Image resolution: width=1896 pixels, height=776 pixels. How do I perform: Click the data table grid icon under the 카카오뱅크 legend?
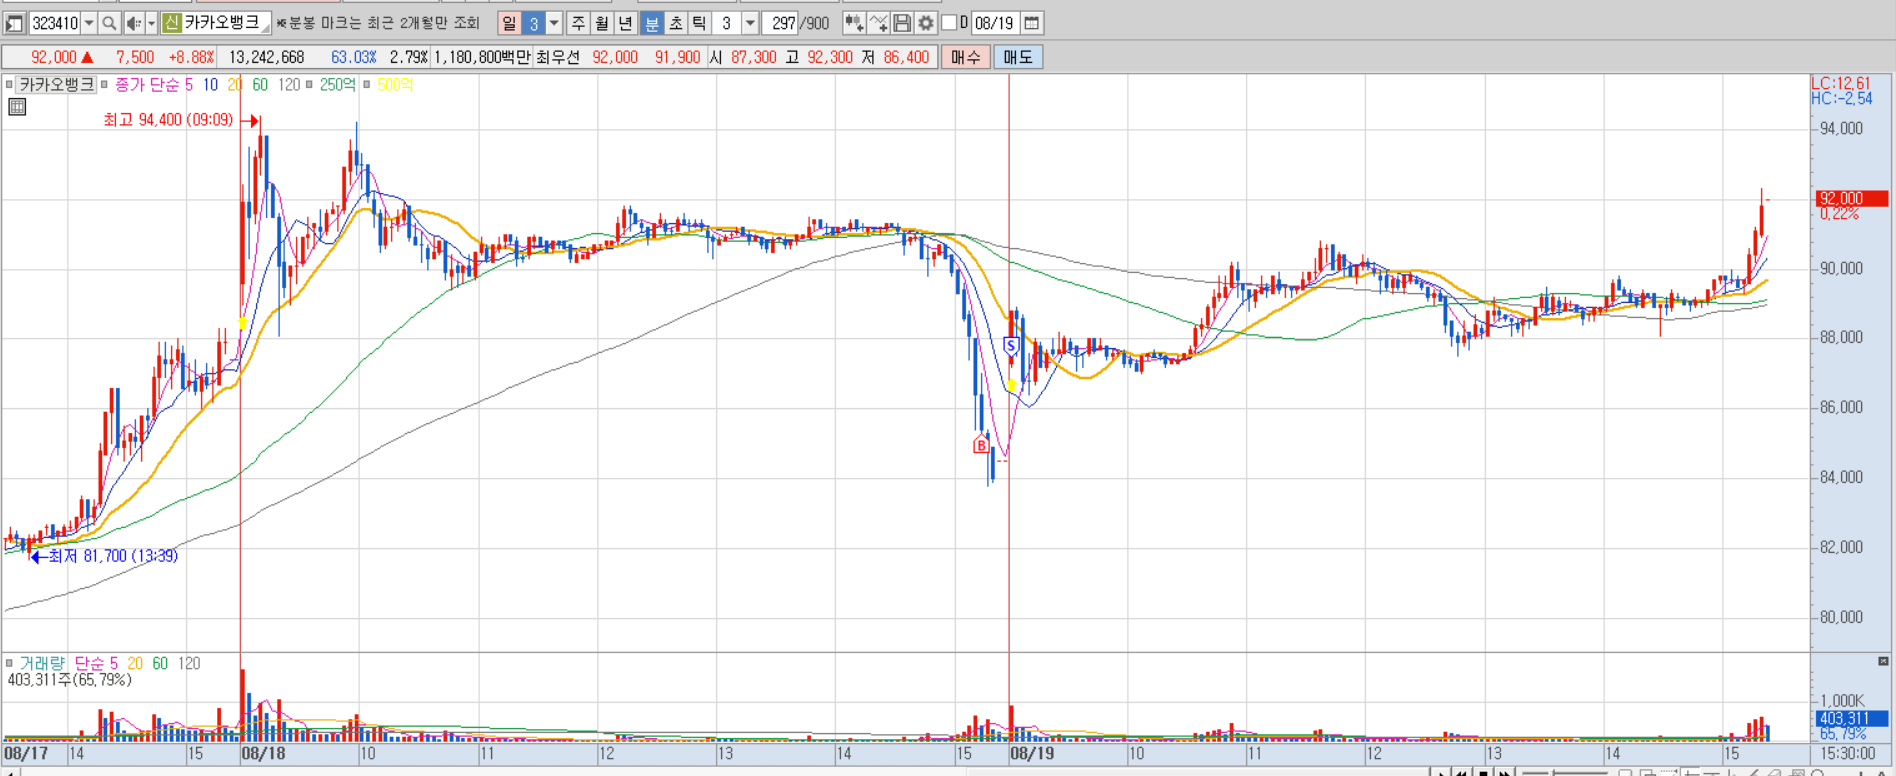(17, 107)
